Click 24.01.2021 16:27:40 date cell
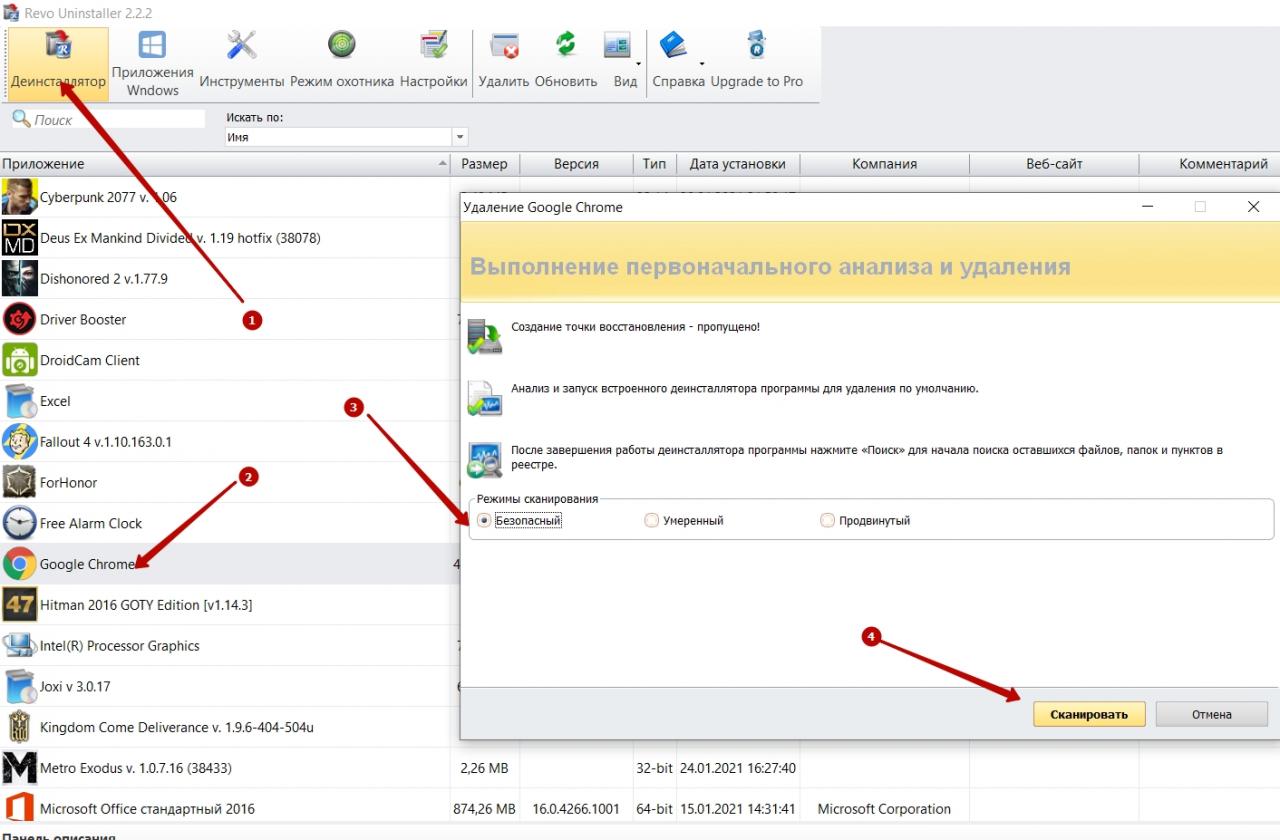The image size is (1280, 840). coord(738,768)
